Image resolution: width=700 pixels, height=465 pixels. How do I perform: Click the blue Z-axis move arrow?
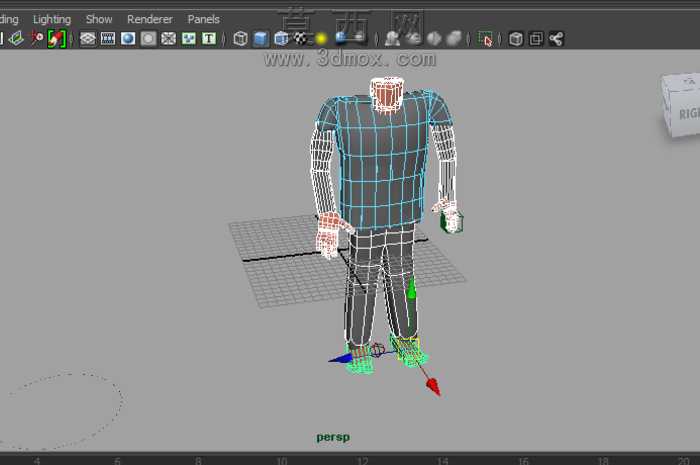(341, 359)
